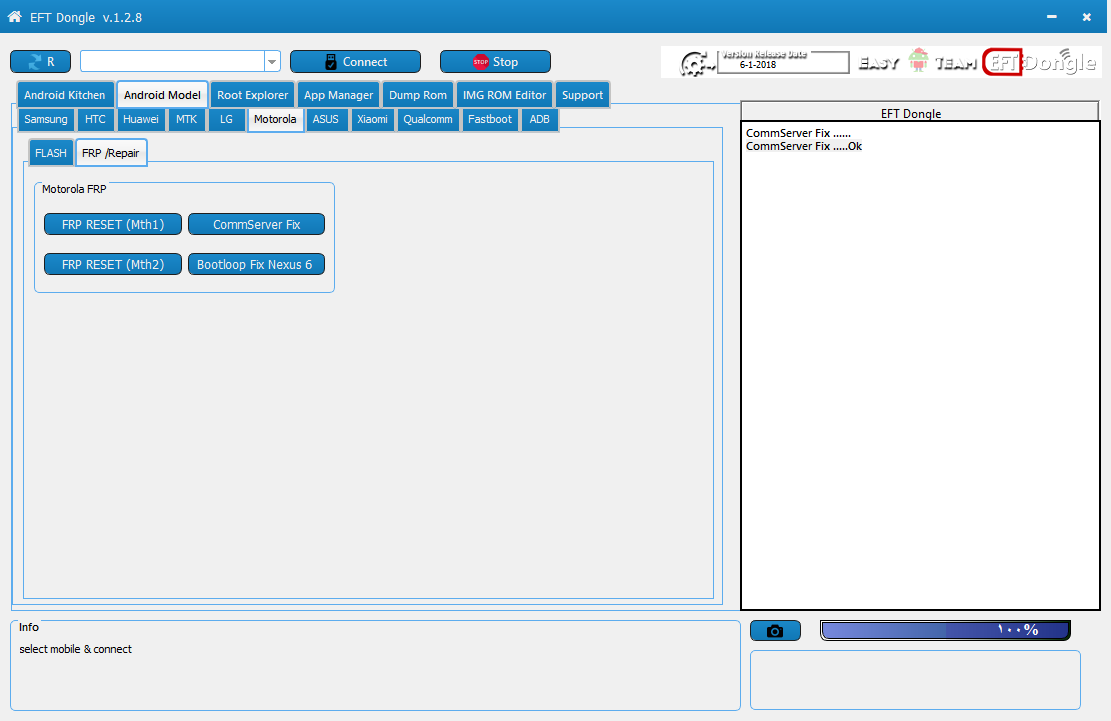Open the Root Explorer tab
This screenshot has height=721, width=1111.
click(252, 95)
